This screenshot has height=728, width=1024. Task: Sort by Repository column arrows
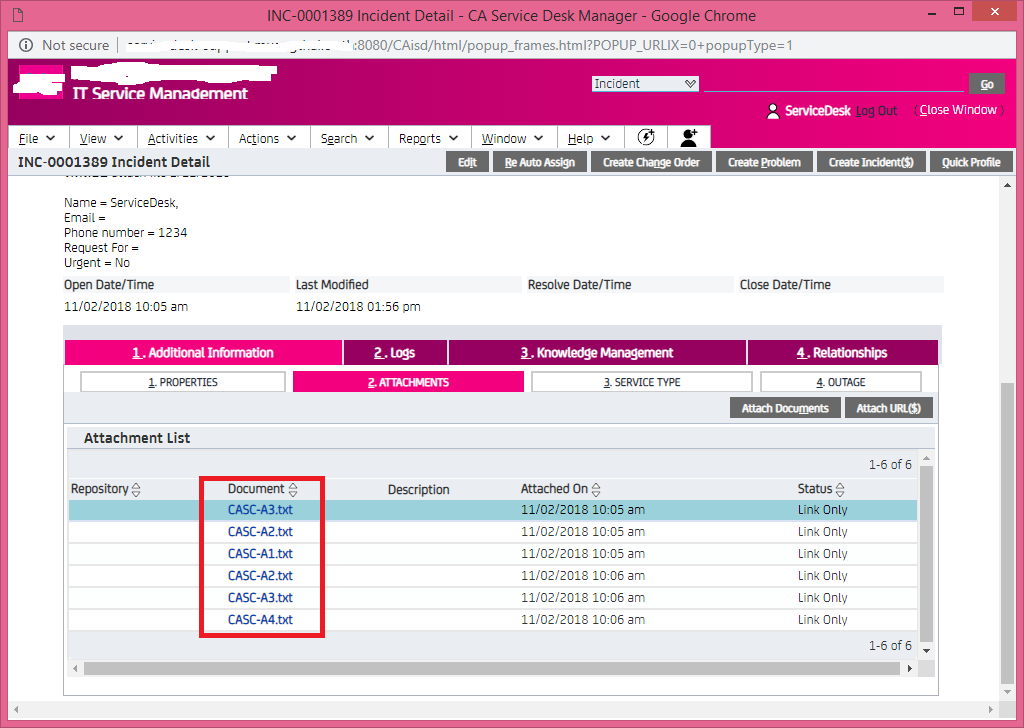136,489
